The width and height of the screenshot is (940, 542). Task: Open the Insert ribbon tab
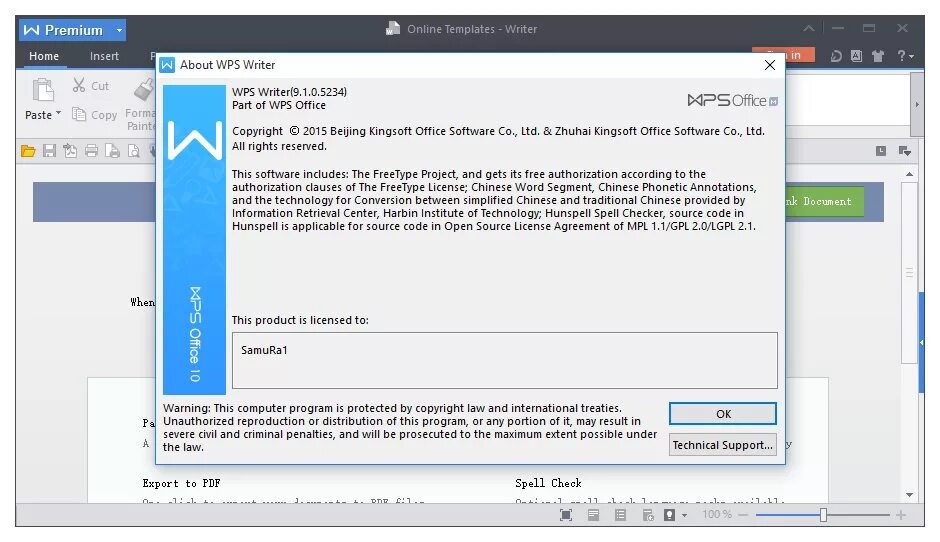point(104,56)
